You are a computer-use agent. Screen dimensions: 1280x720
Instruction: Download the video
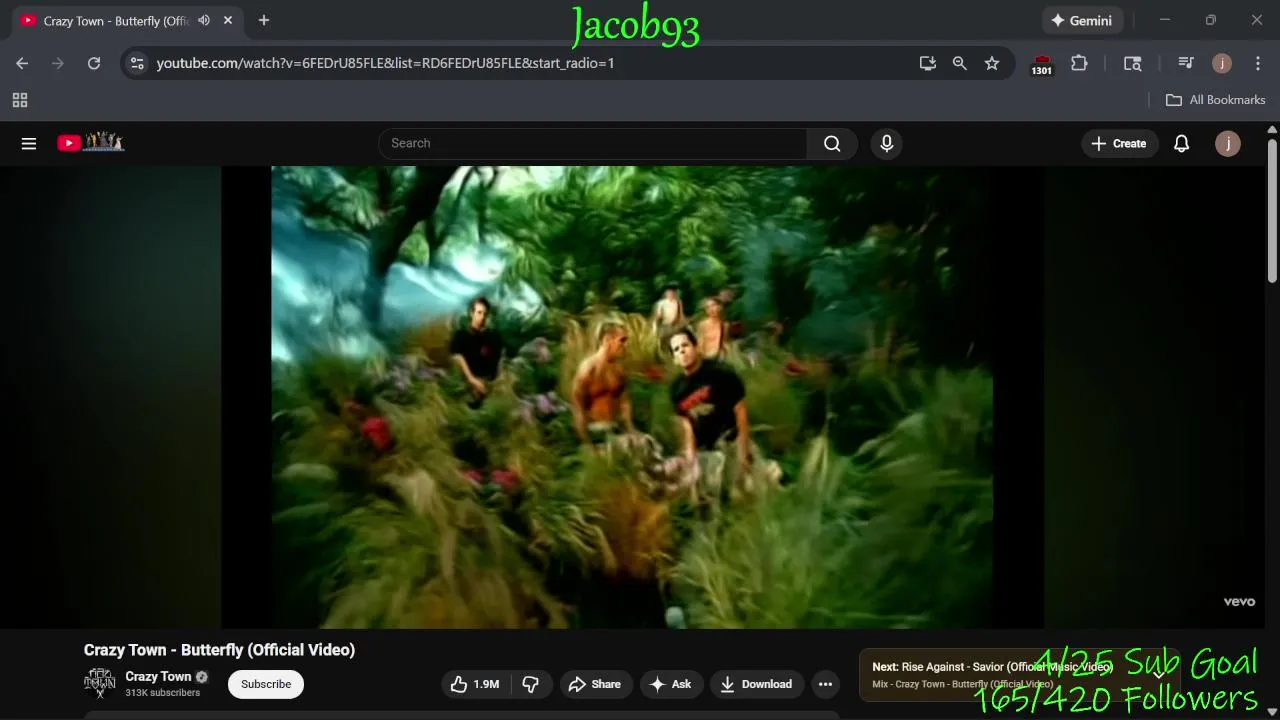(x=757, y=684)
